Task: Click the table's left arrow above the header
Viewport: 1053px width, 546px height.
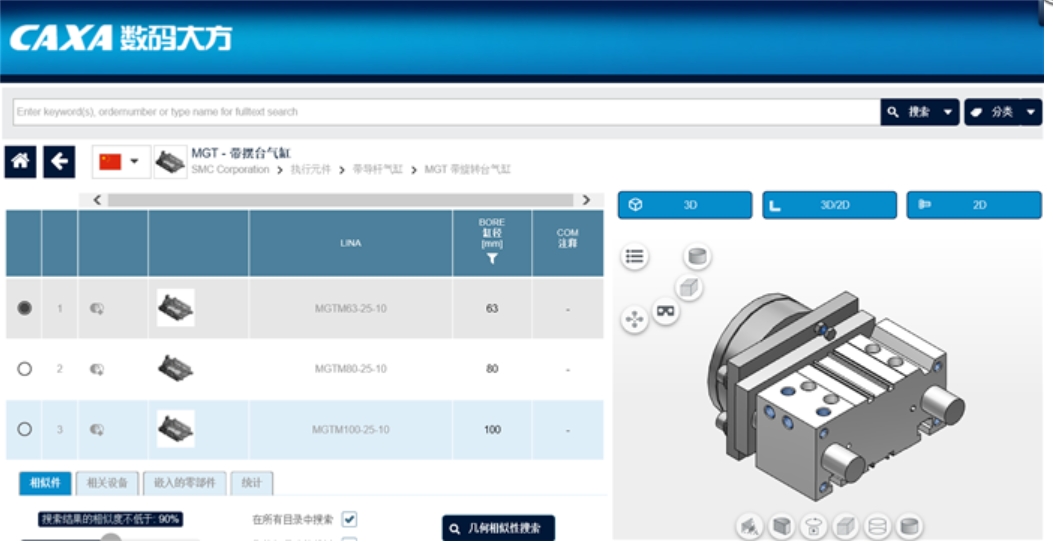Action: coord(97,200)
